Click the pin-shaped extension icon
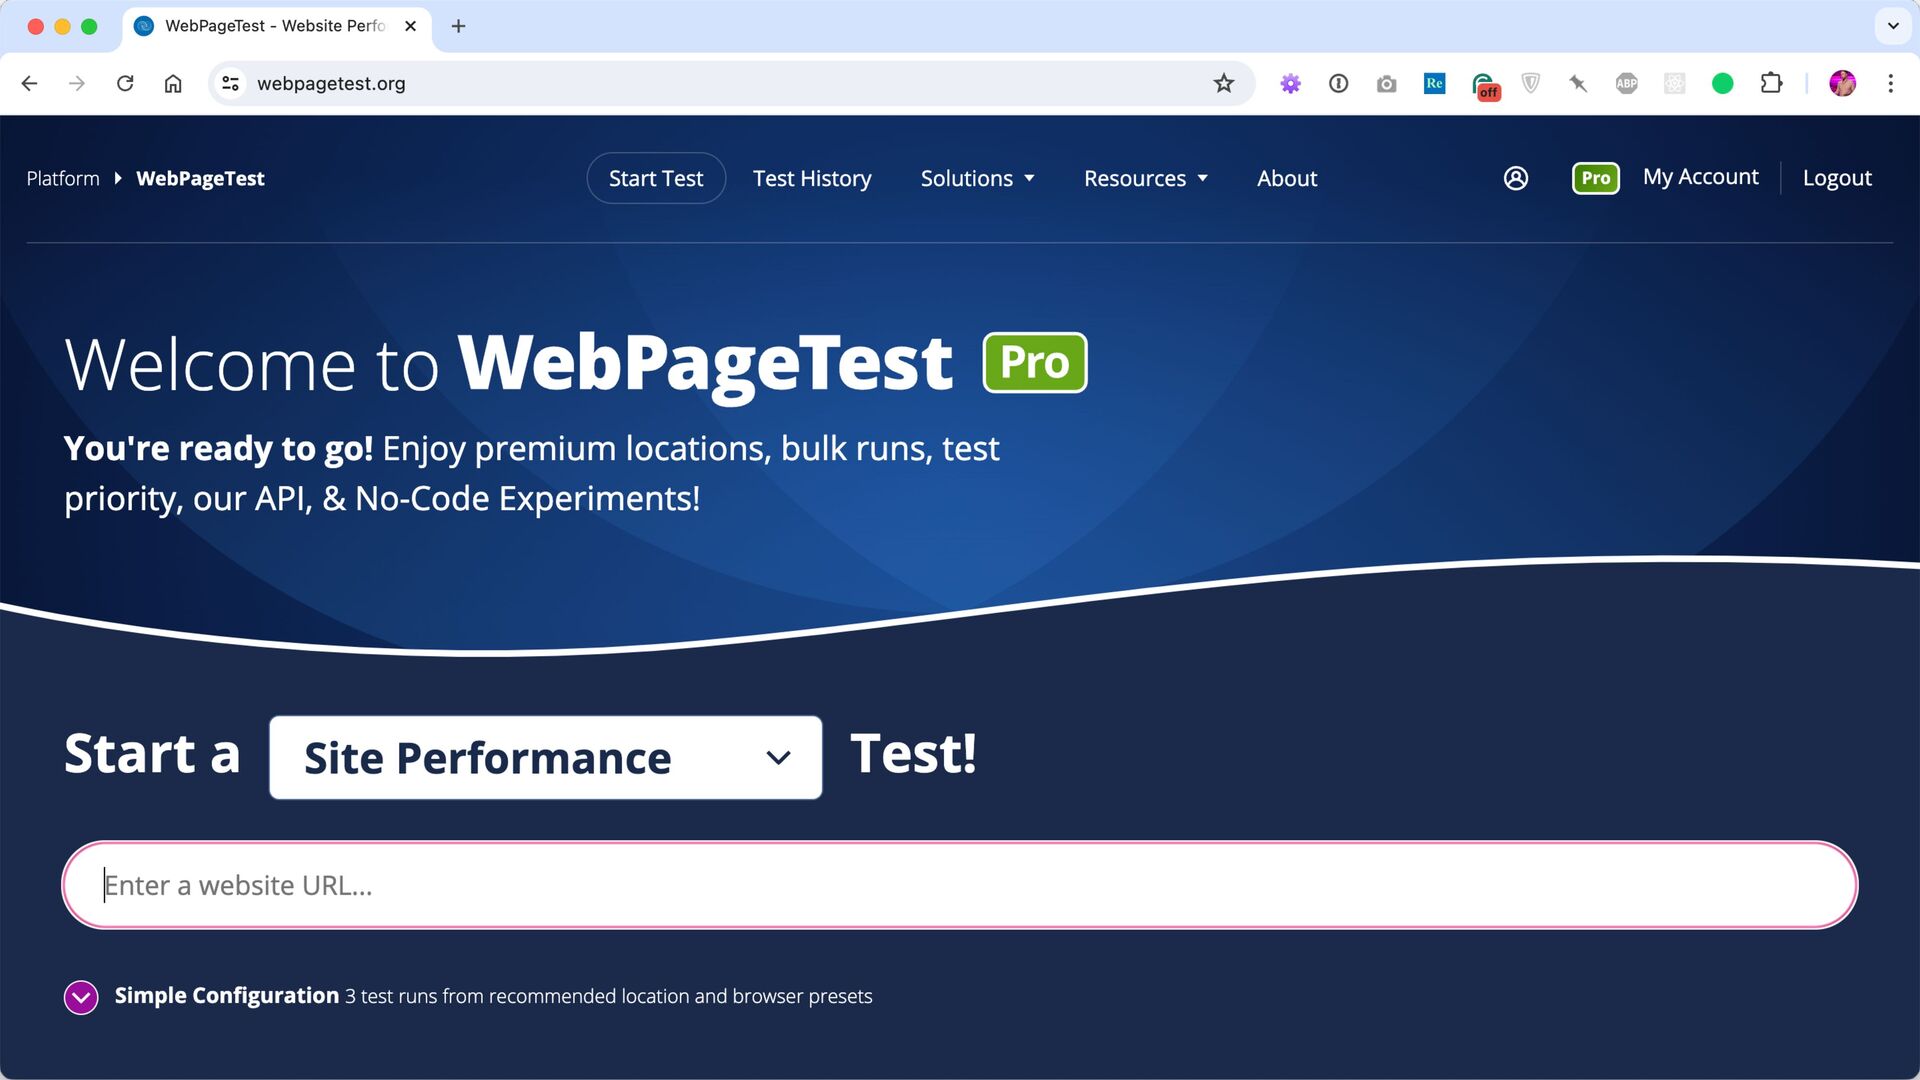Image resolution: width=1920 pixels, height=1080 pixels. click(x=1579, y=84)
